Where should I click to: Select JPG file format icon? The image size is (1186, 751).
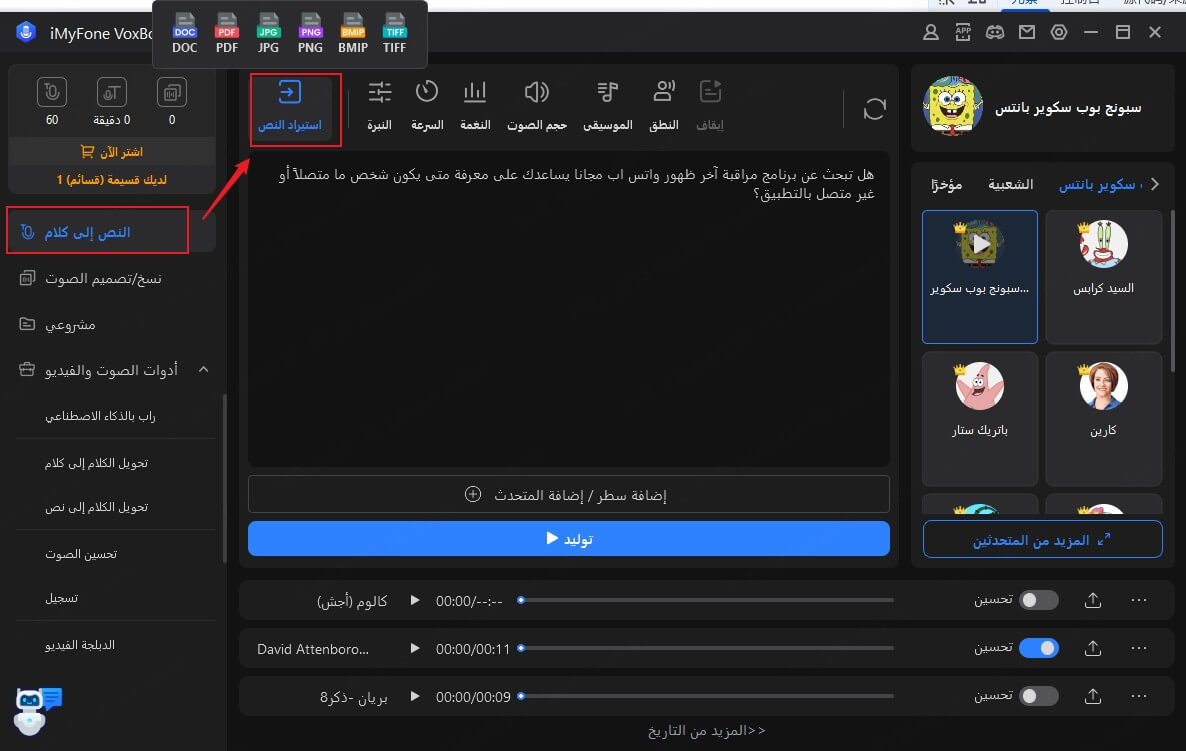click(x=269, y=33)
